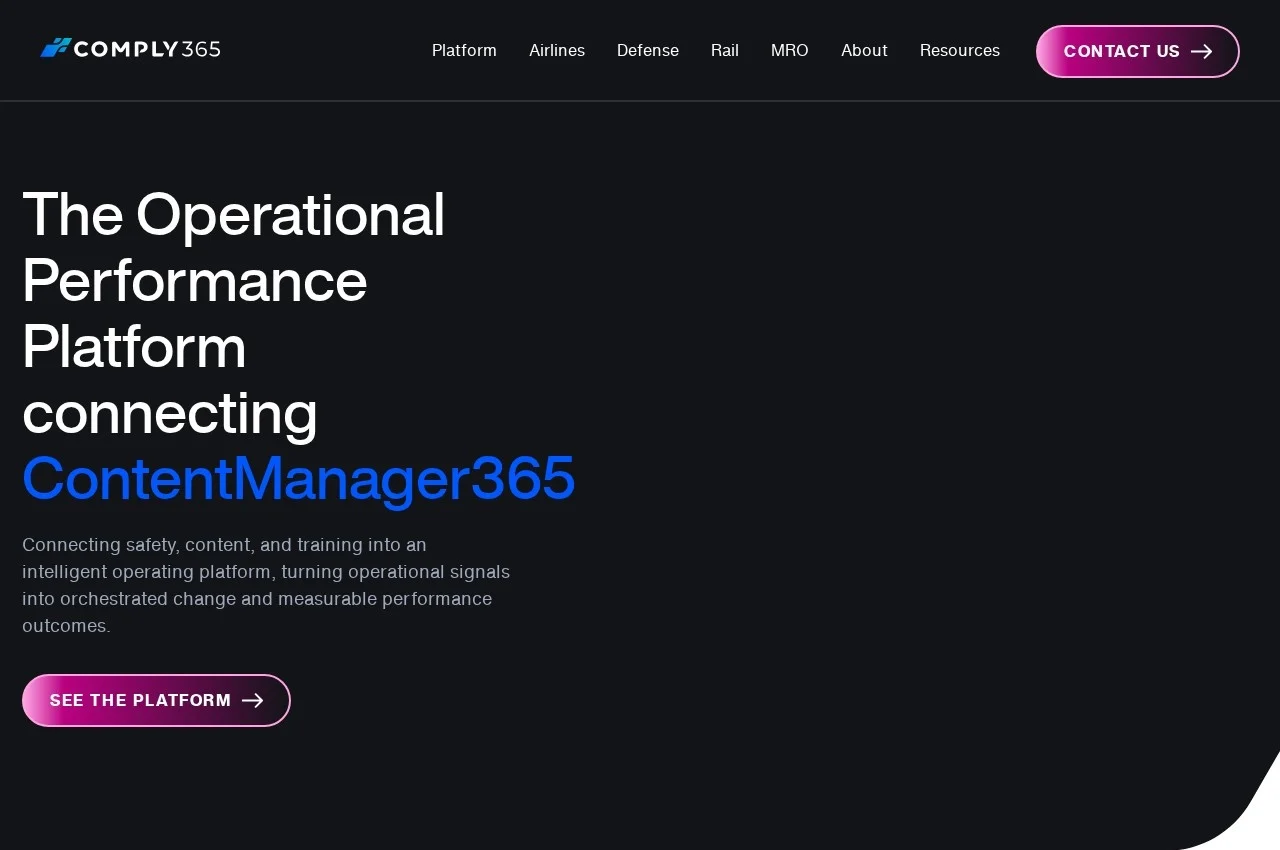Click the blue ContentManager365 heading text
Screen dimensions: 1280x850
coord(299,478)
